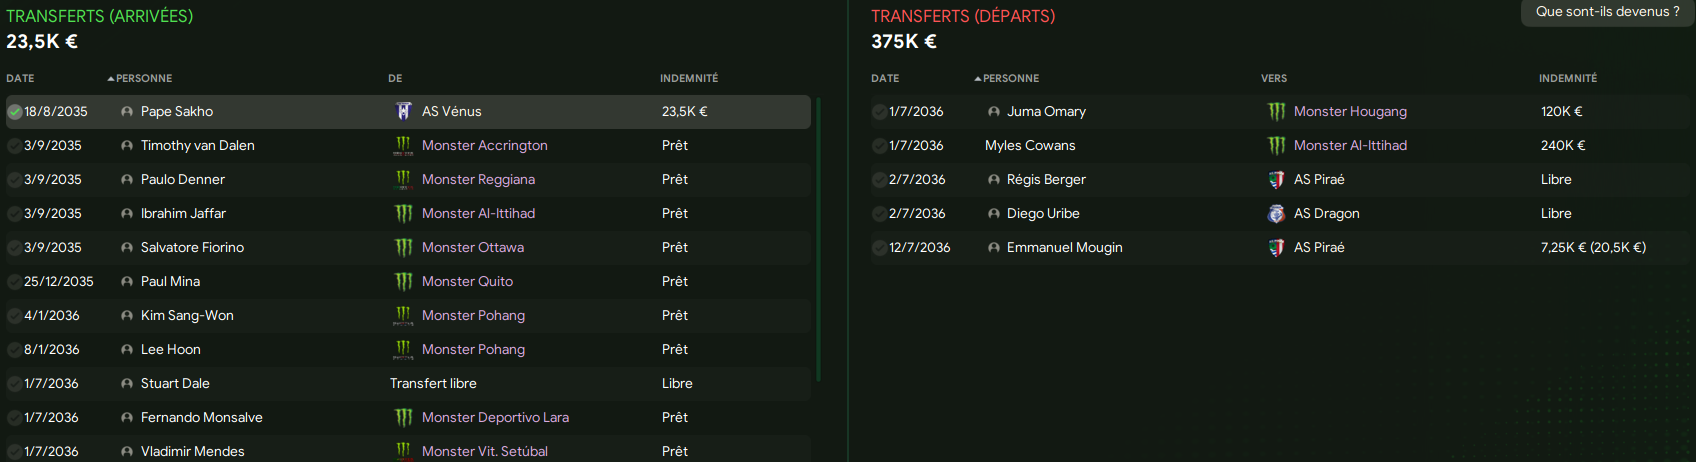Click AS Dragon club crest icon
The width and height of the screenshot is (1696, 462).
[1276, 213]
